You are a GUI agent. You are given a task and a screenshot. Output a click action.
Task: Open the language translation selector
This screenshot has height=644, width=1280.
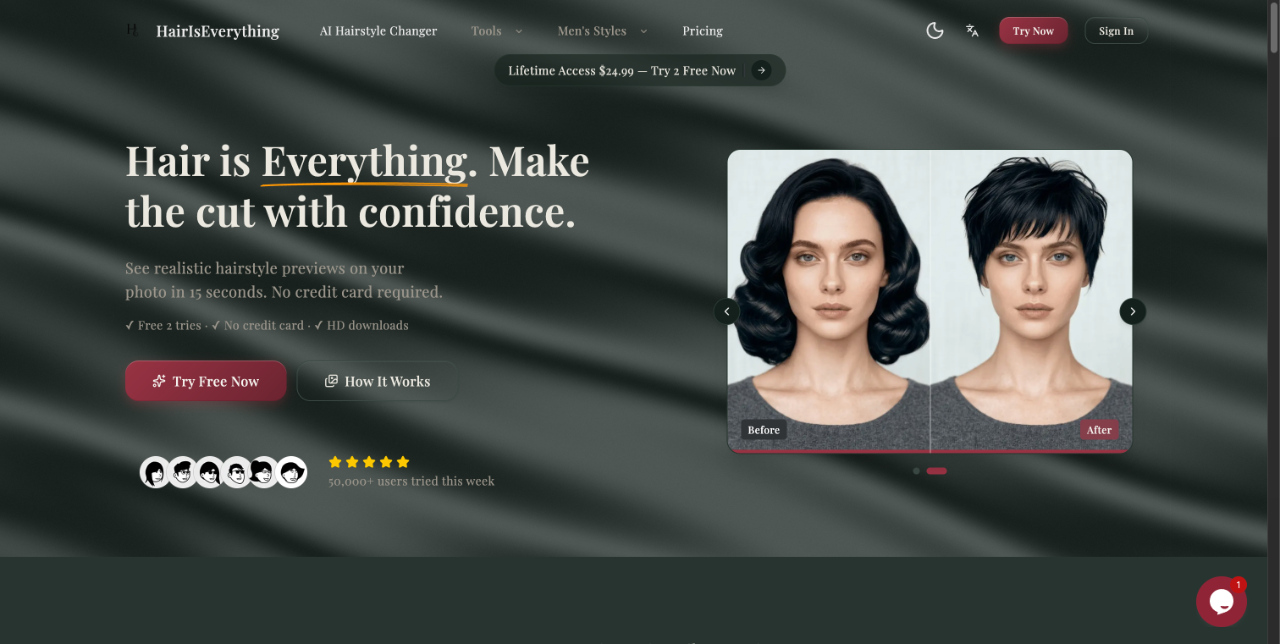pyautogui.click(x=972, y=31)
